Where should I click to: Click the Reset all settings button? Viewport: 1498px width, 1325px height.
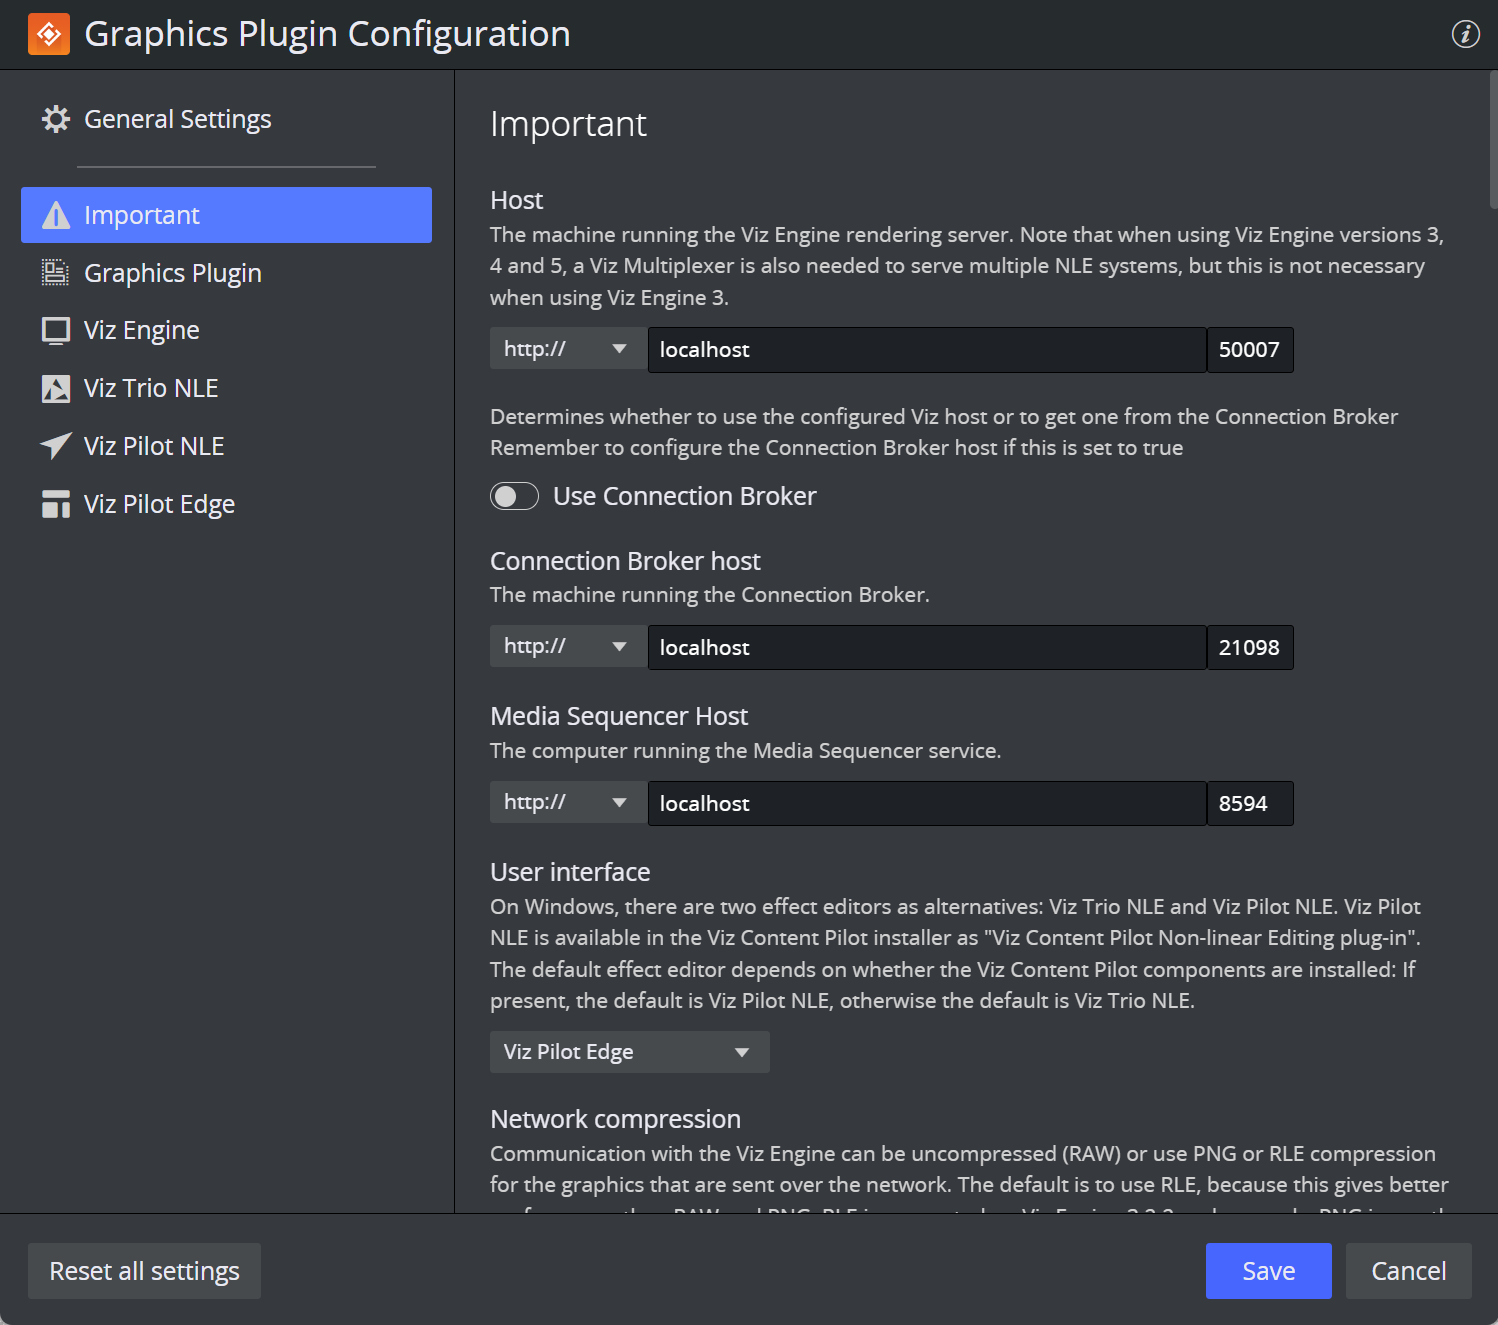[144, 1271]
